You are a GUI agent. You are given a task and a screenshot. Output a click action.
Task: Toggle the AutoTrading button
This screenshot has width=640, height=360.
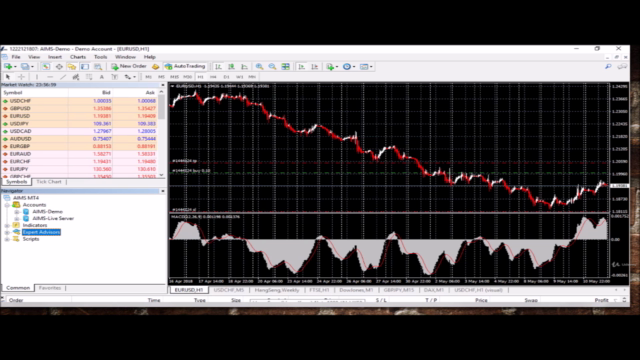click(x=185, y=67)
